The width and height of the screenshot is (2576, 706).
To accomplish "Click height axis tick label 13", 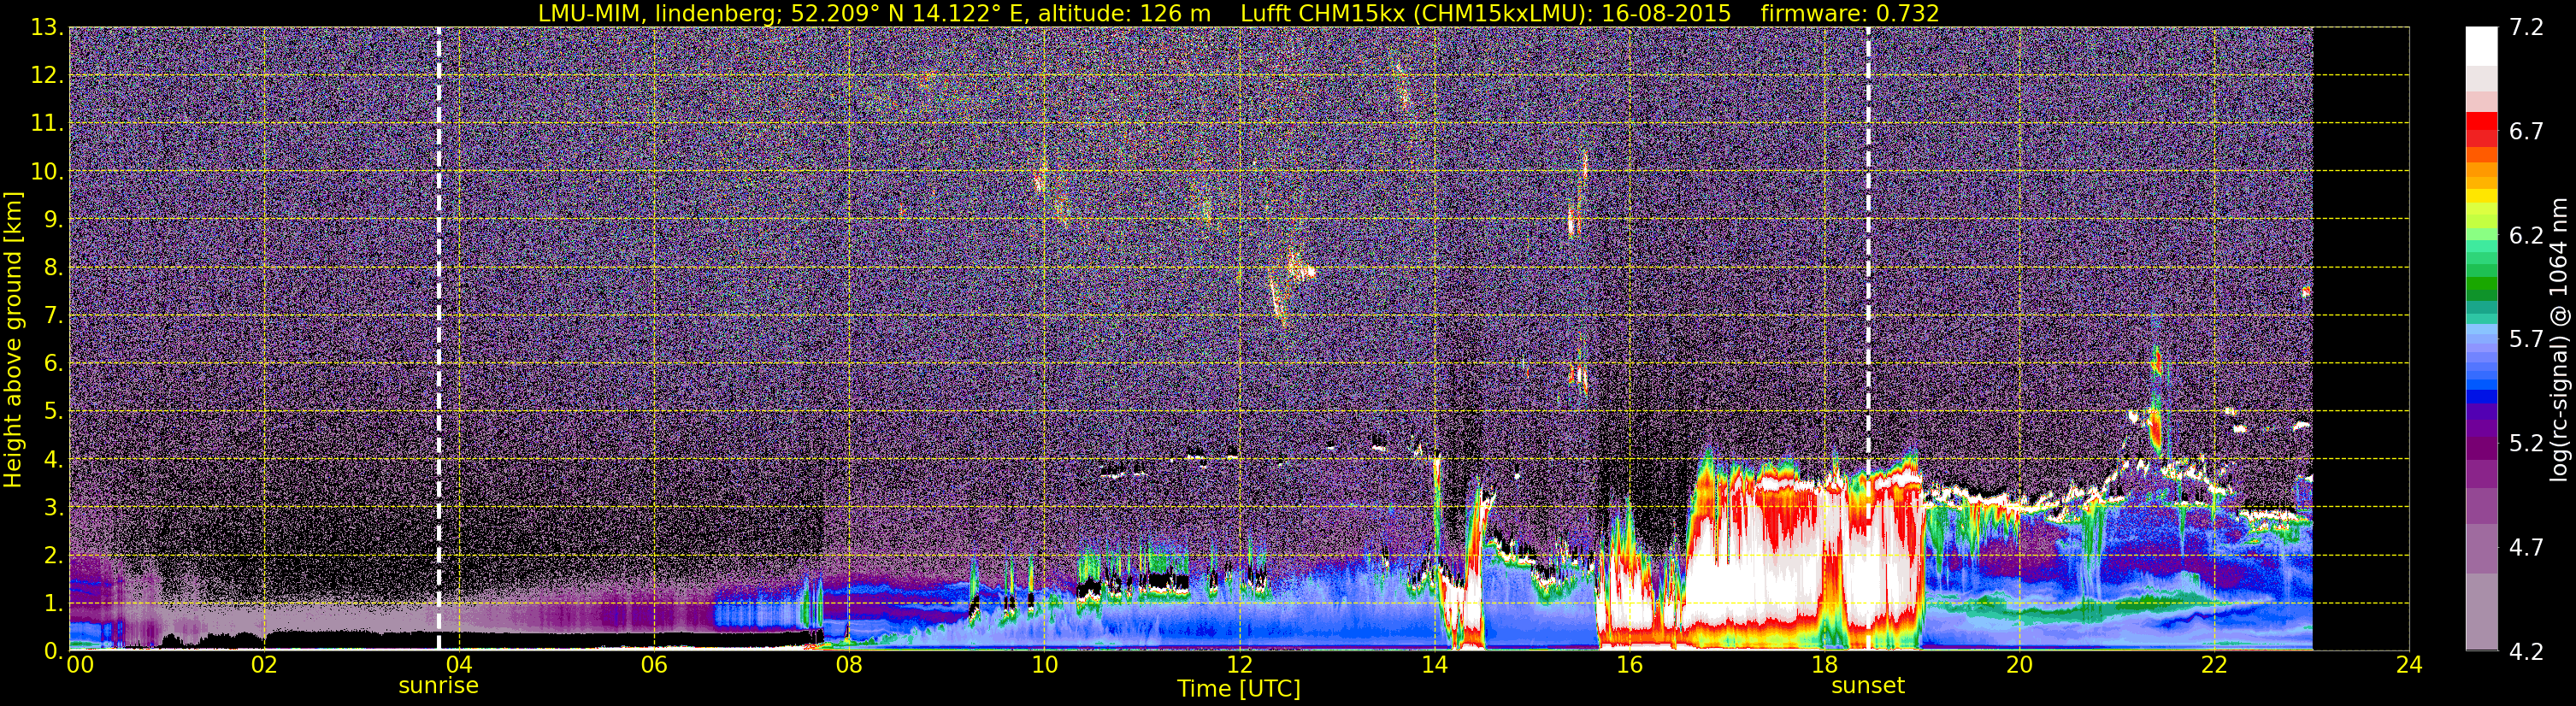I will (47, 28).
